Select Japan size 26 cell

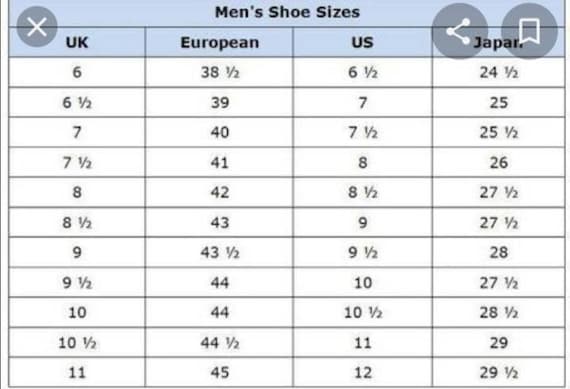[499, 163]
